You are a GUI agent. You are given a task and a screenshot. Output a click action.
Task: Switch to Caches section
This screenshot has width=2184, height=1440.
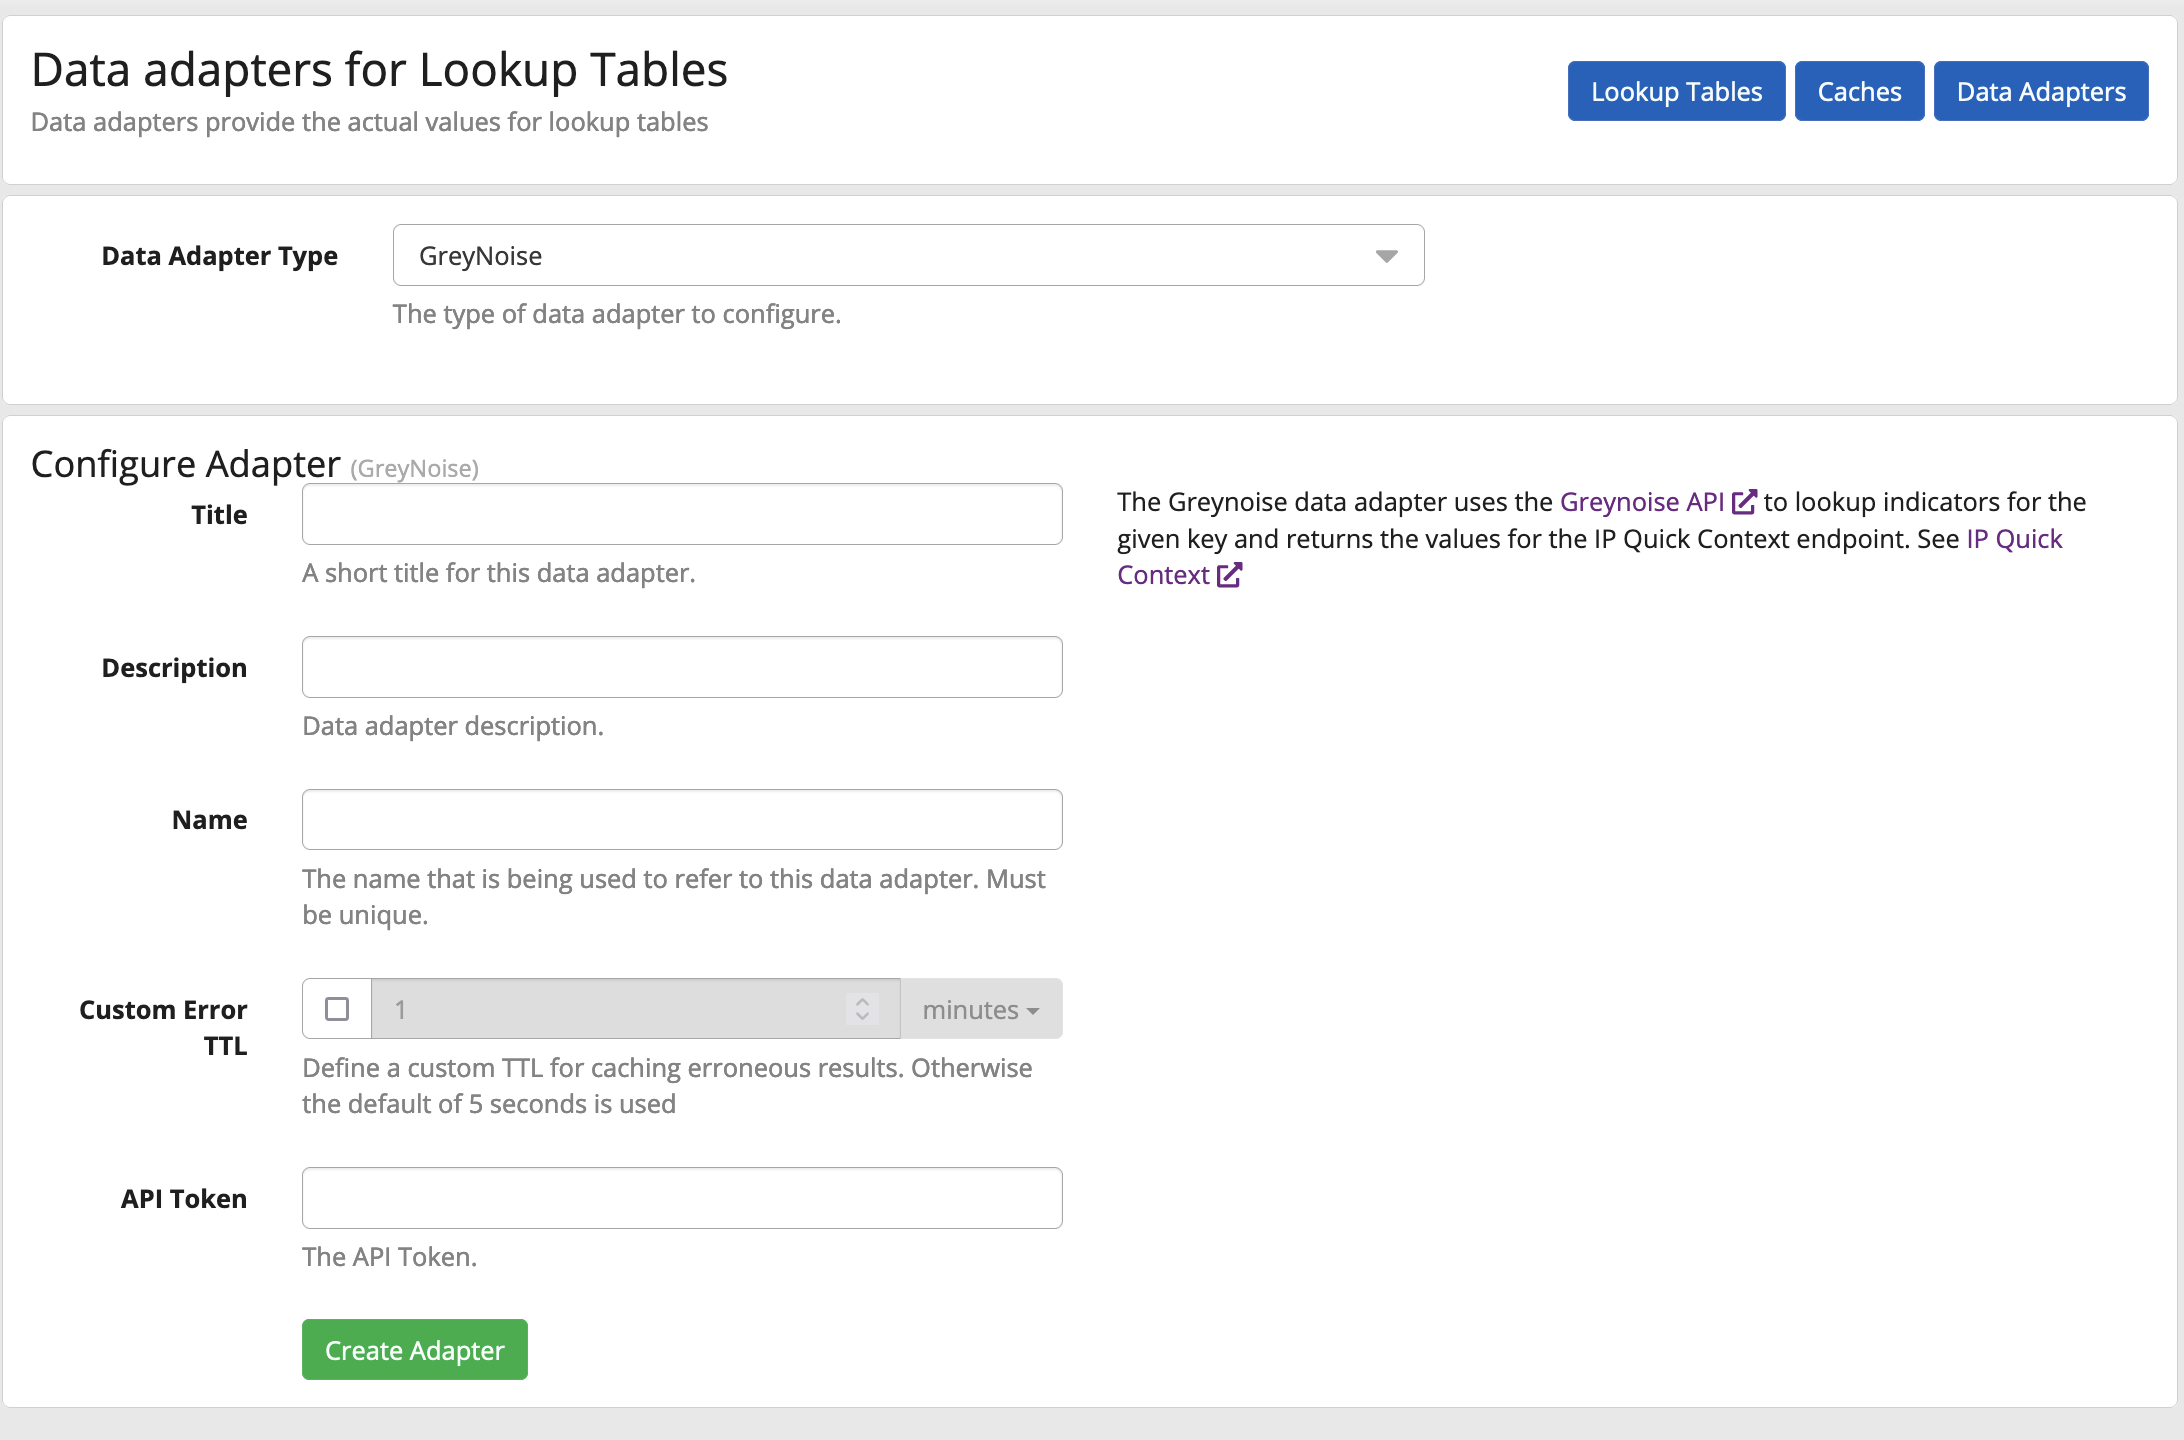pyautogui.click(x=1859, y=92)
